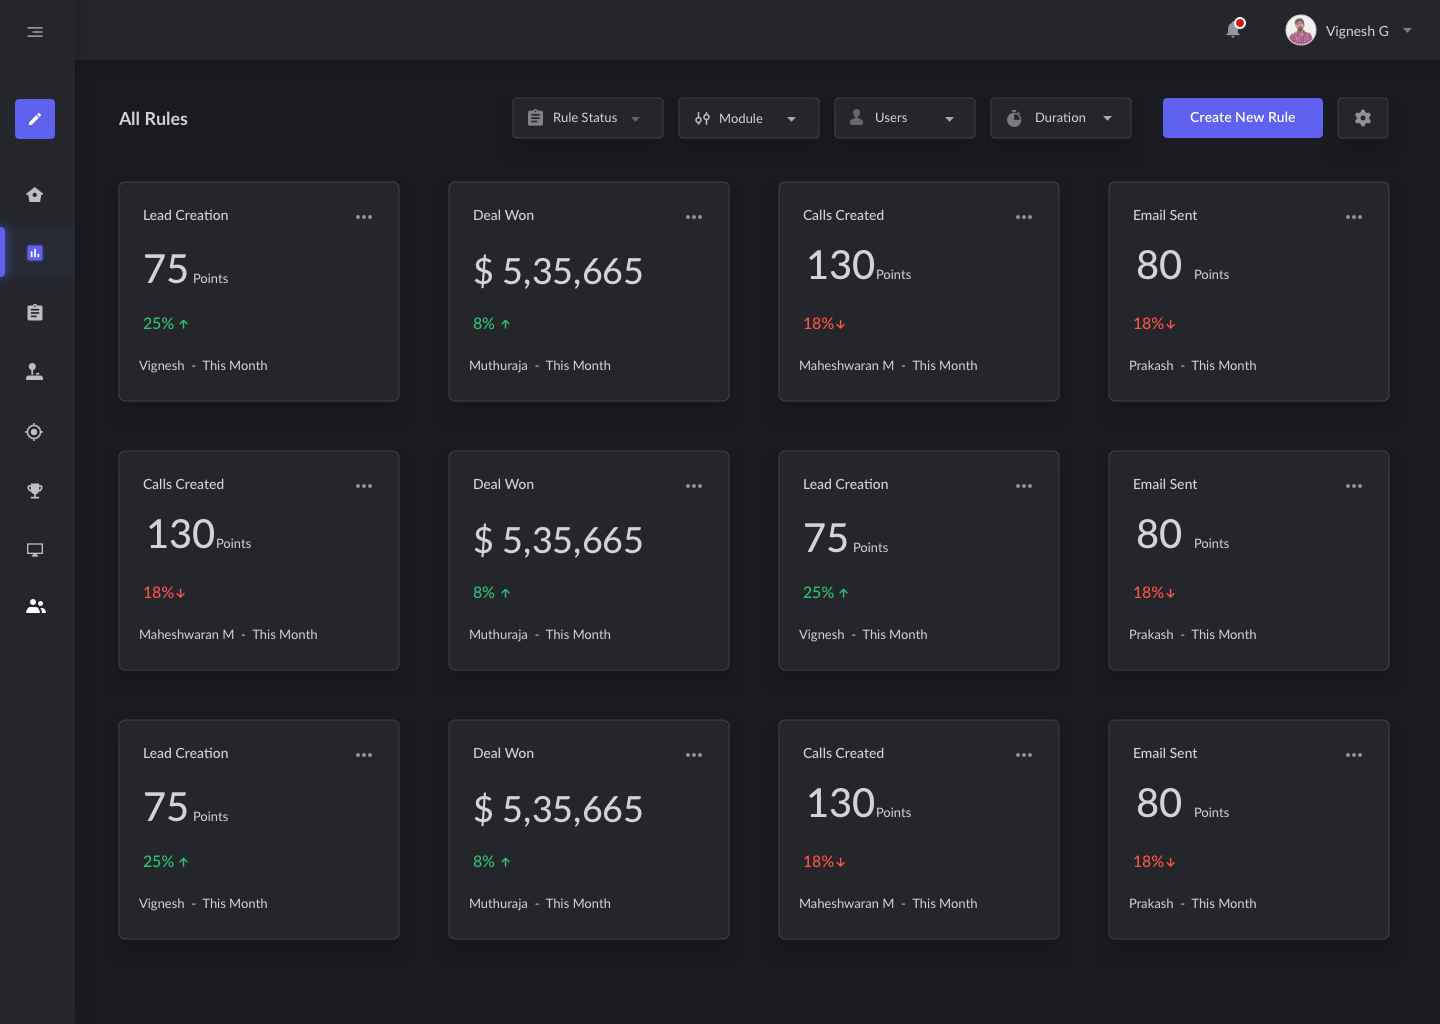The height and width of the screenshot is (1024, 1440).
Task: Click the joystick icon in sidebar
Action: 35,372
